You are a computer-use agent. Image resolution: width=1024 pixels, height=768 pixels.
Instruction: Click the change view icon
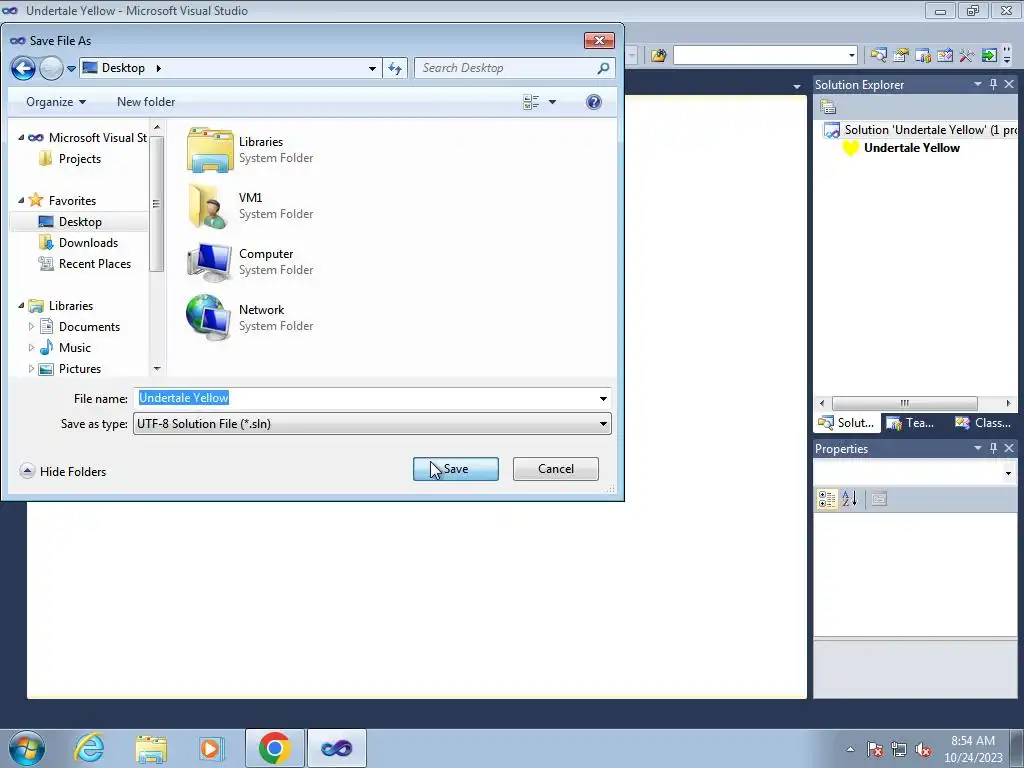(531, 102)
